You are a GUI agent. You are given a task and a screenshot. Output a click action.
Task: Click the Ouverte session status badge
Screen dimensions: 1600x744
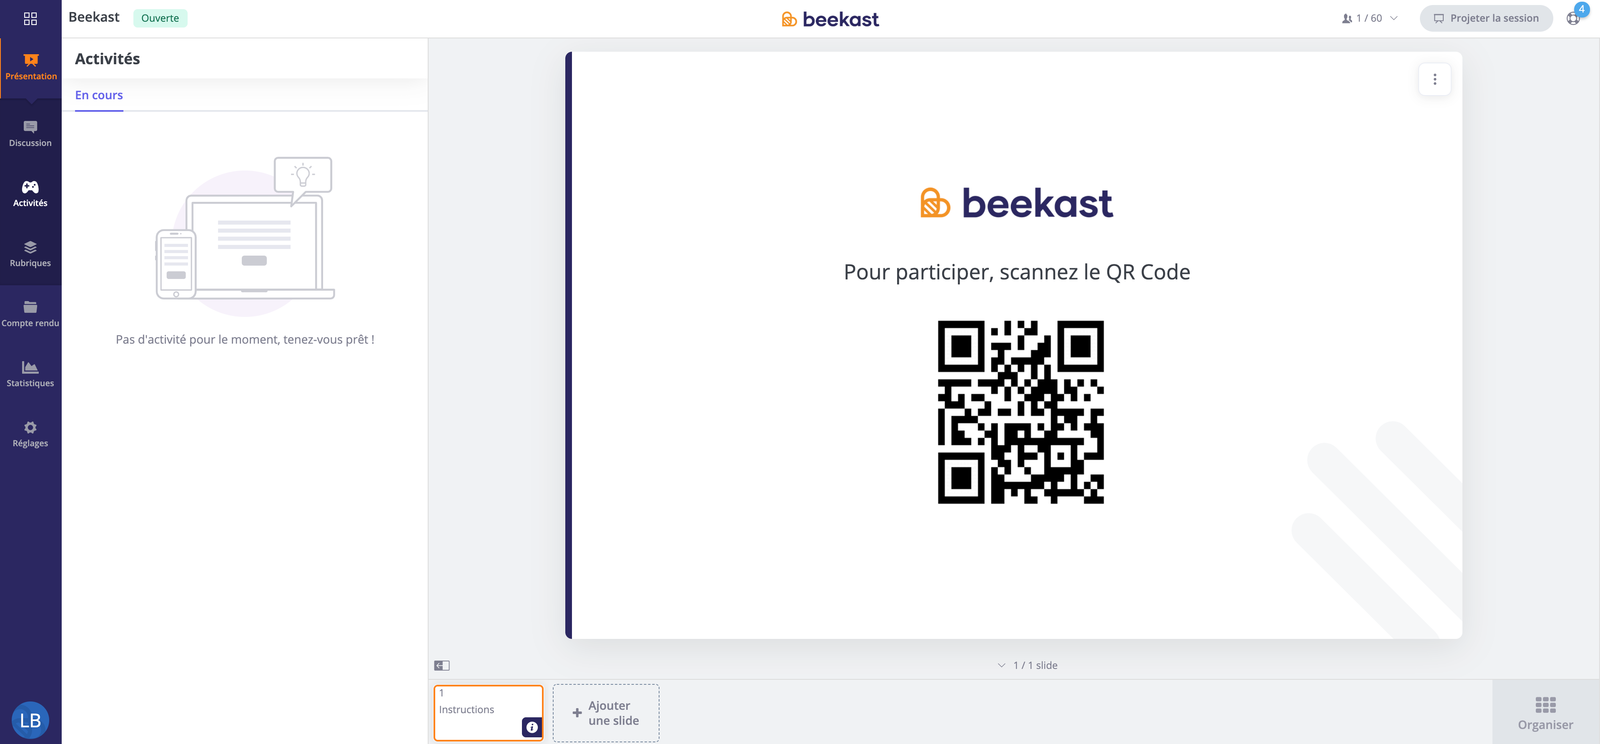coord(160,18)
